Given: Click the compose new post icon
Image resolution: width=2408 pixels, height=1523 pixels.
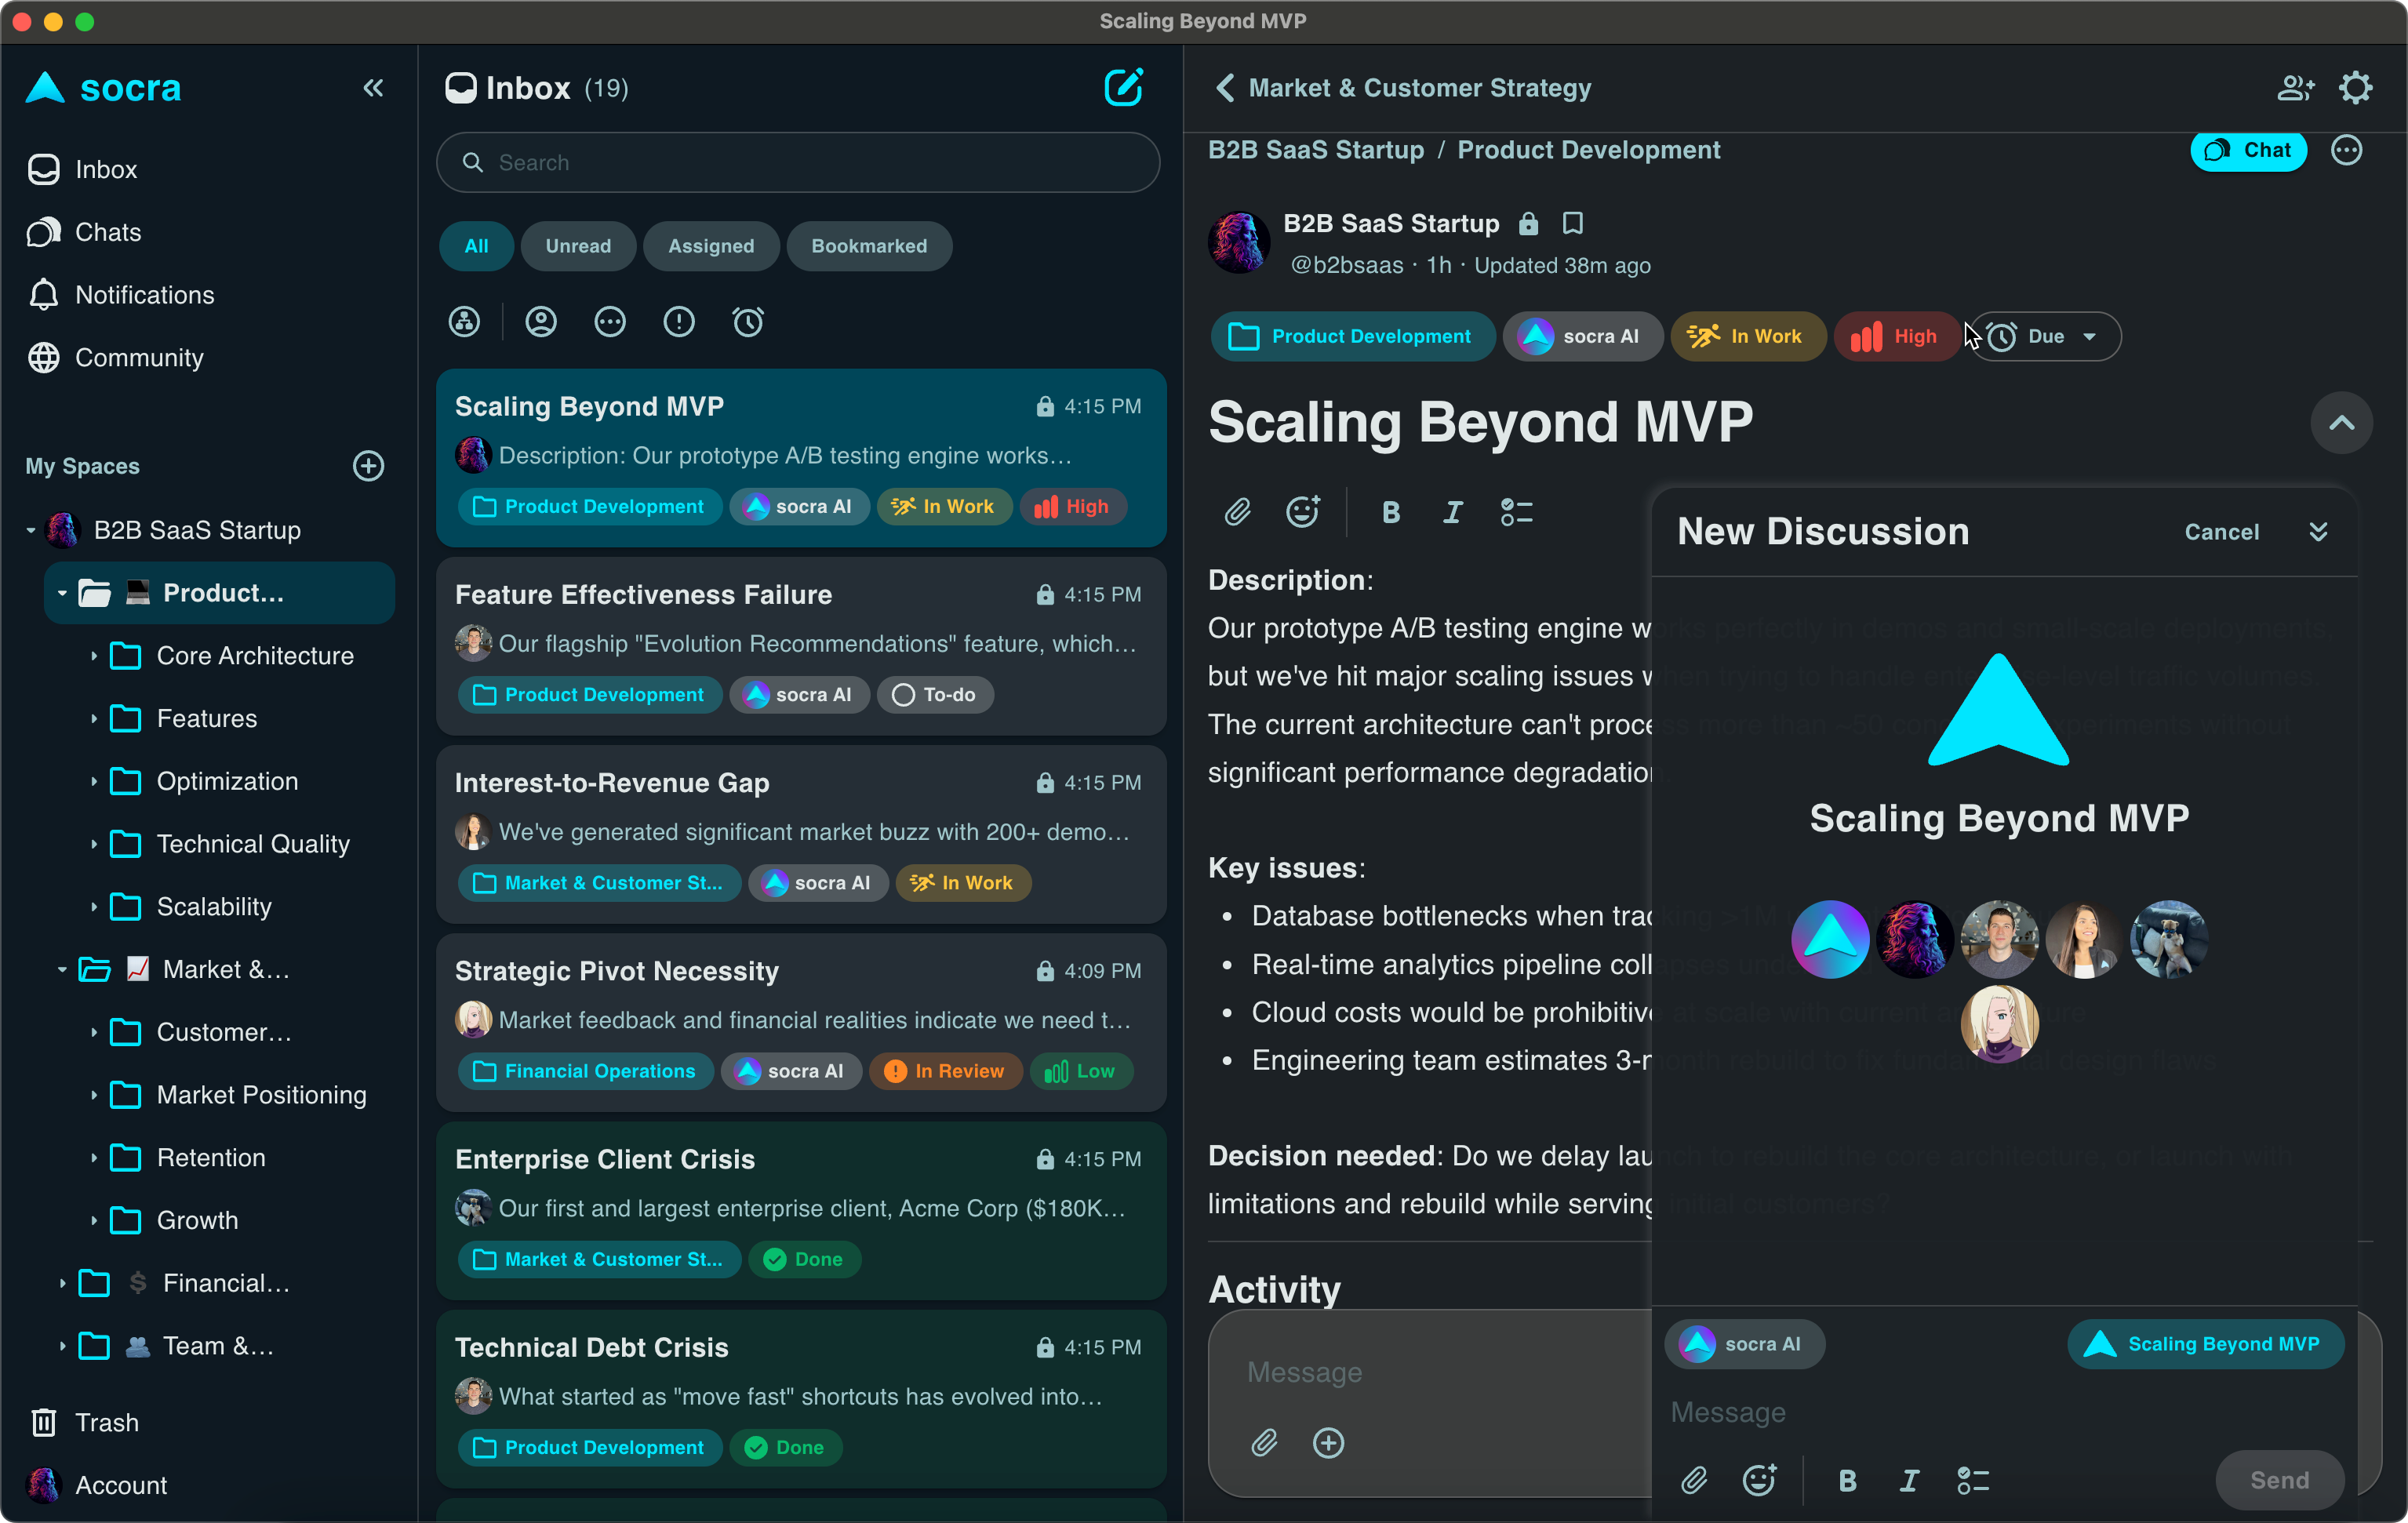Looking at the screenshot, I should pyautogui.click(x=1123, y=88).
